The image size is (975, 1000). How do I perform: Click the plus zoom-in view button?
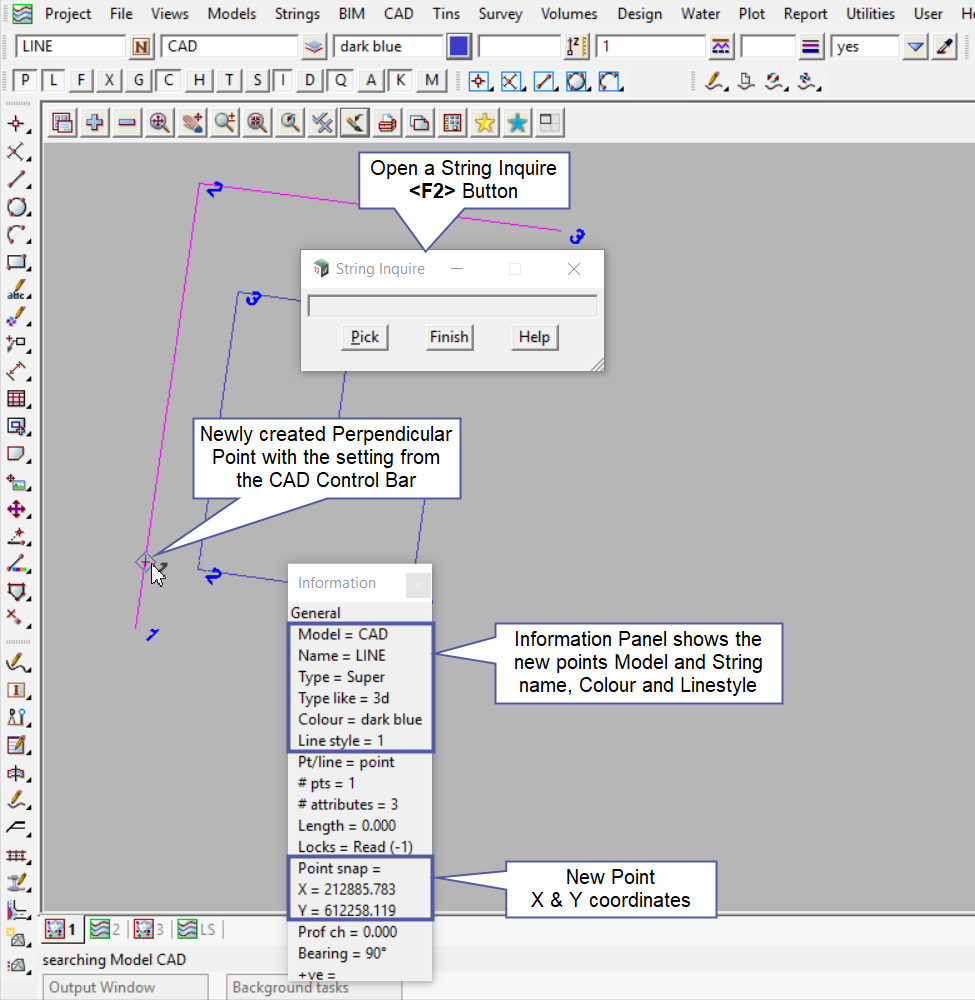pos(95,123)
